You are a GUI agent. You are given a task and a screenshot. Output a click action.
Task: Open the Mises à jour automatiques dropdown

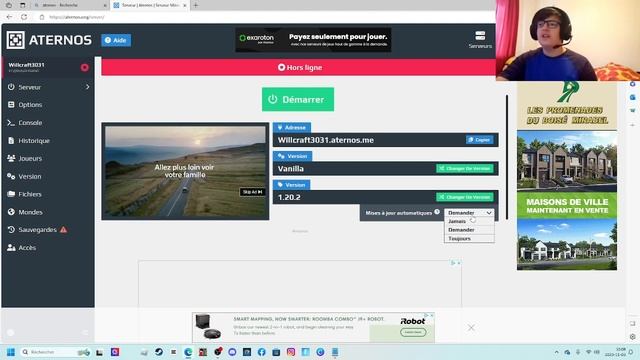tap(469, 213)
